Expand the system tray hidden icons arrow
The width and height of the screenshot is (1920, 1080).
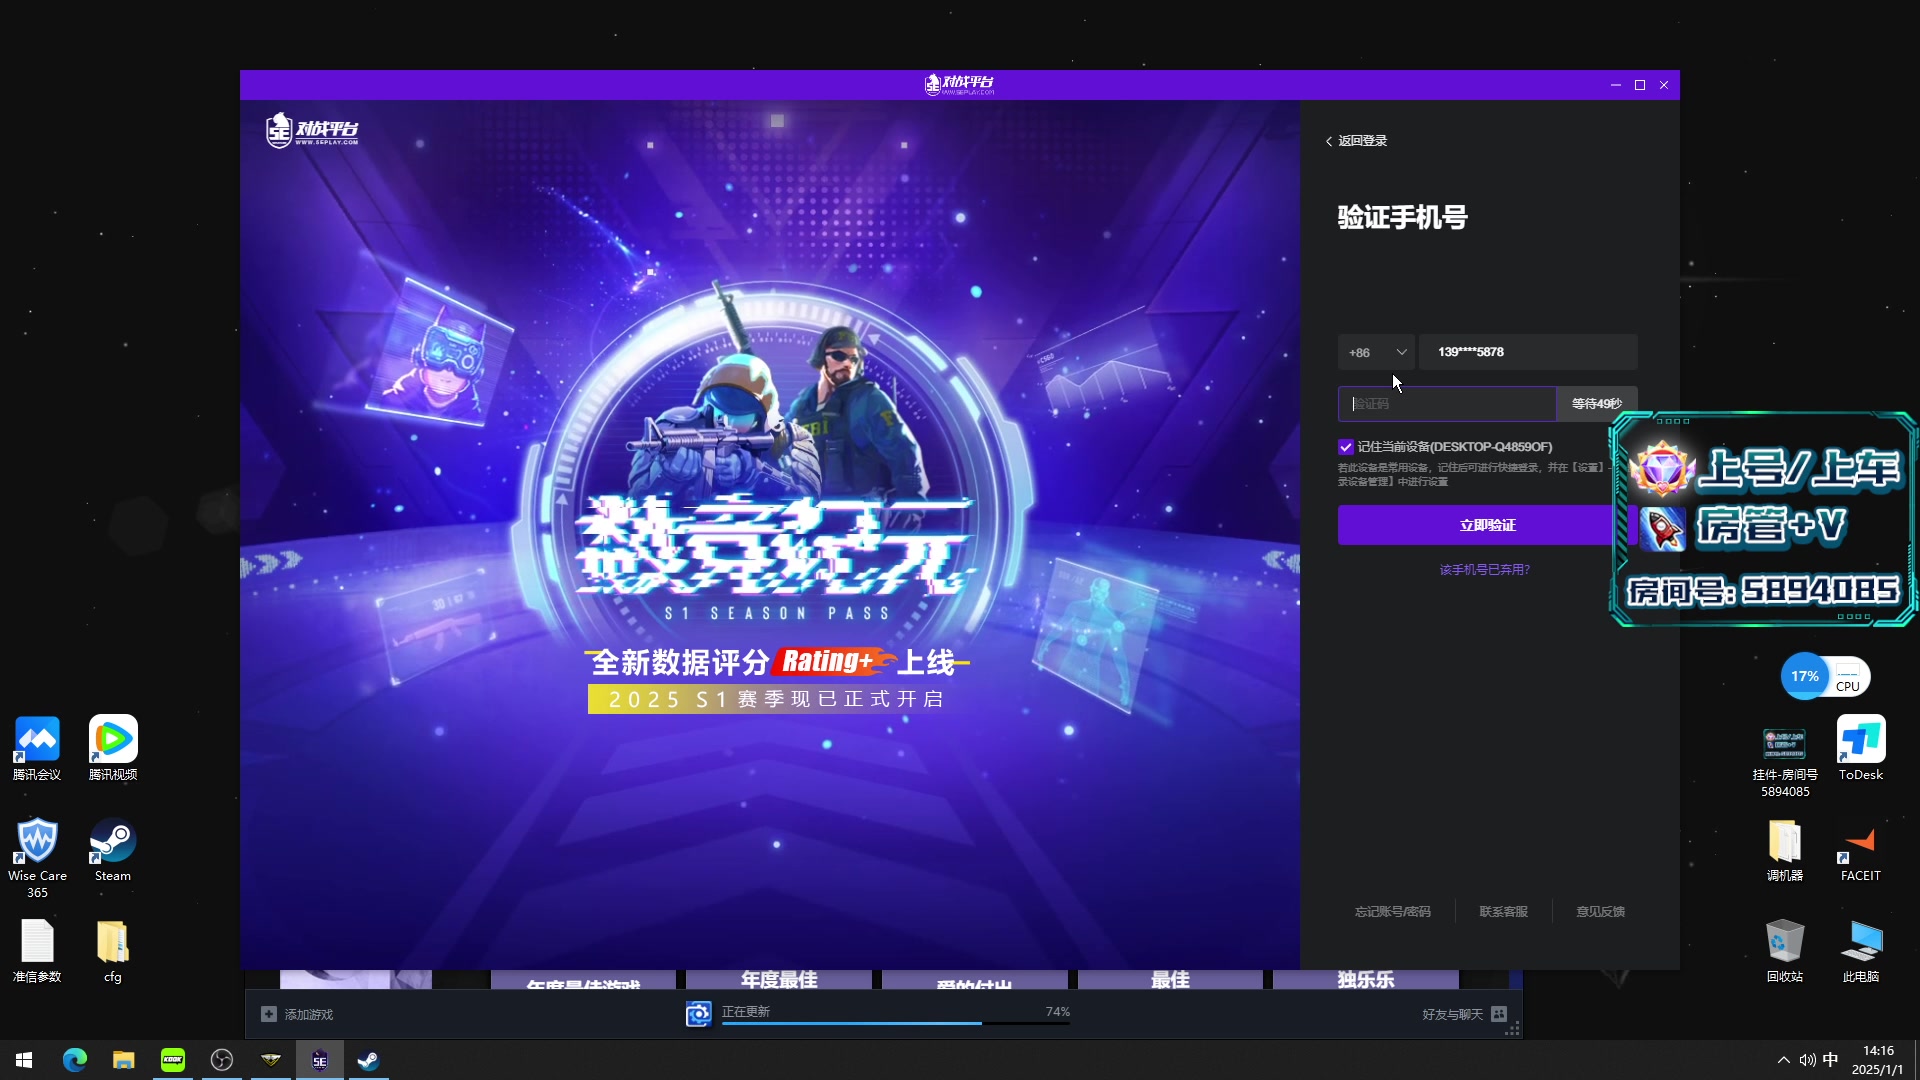click(1783, 1060)
